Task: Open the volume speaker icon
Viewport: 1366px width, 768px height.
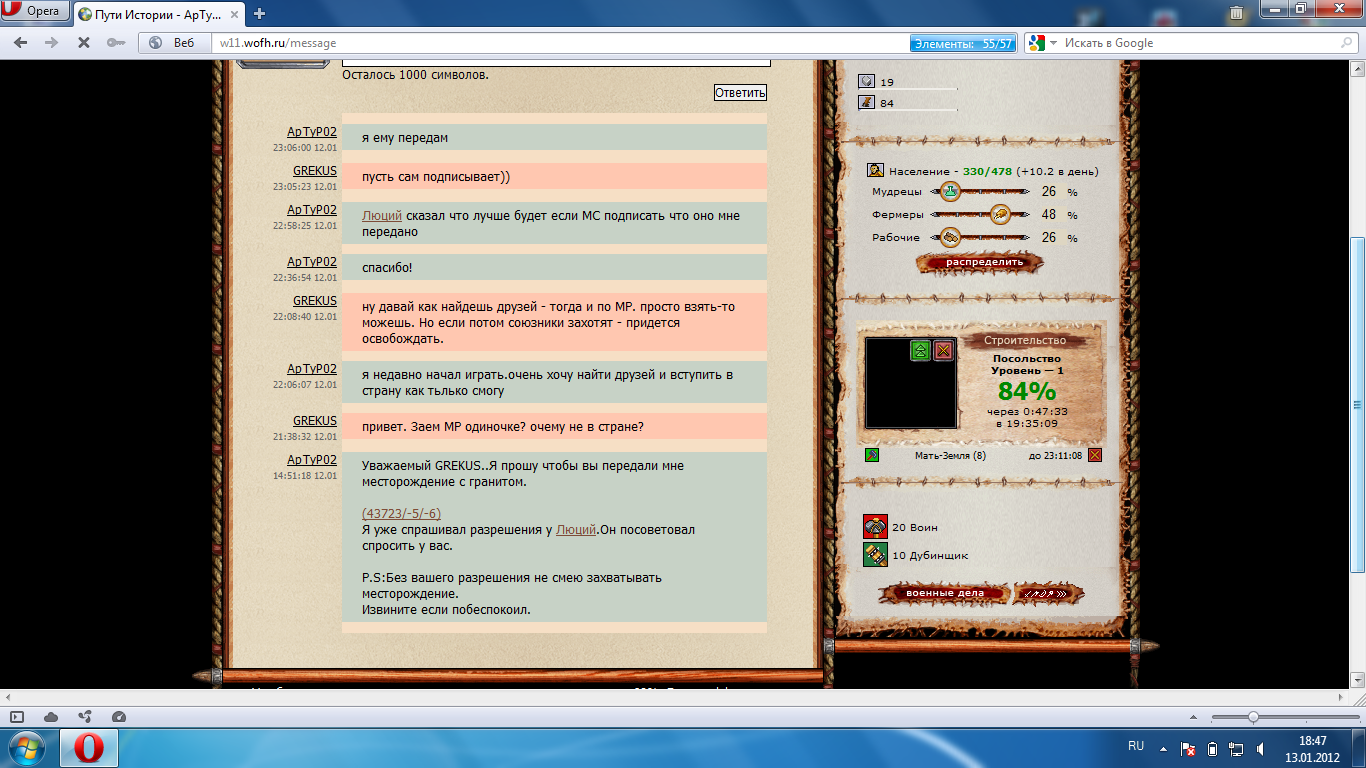Action: pyautogui.click(x=1261, y=748)
